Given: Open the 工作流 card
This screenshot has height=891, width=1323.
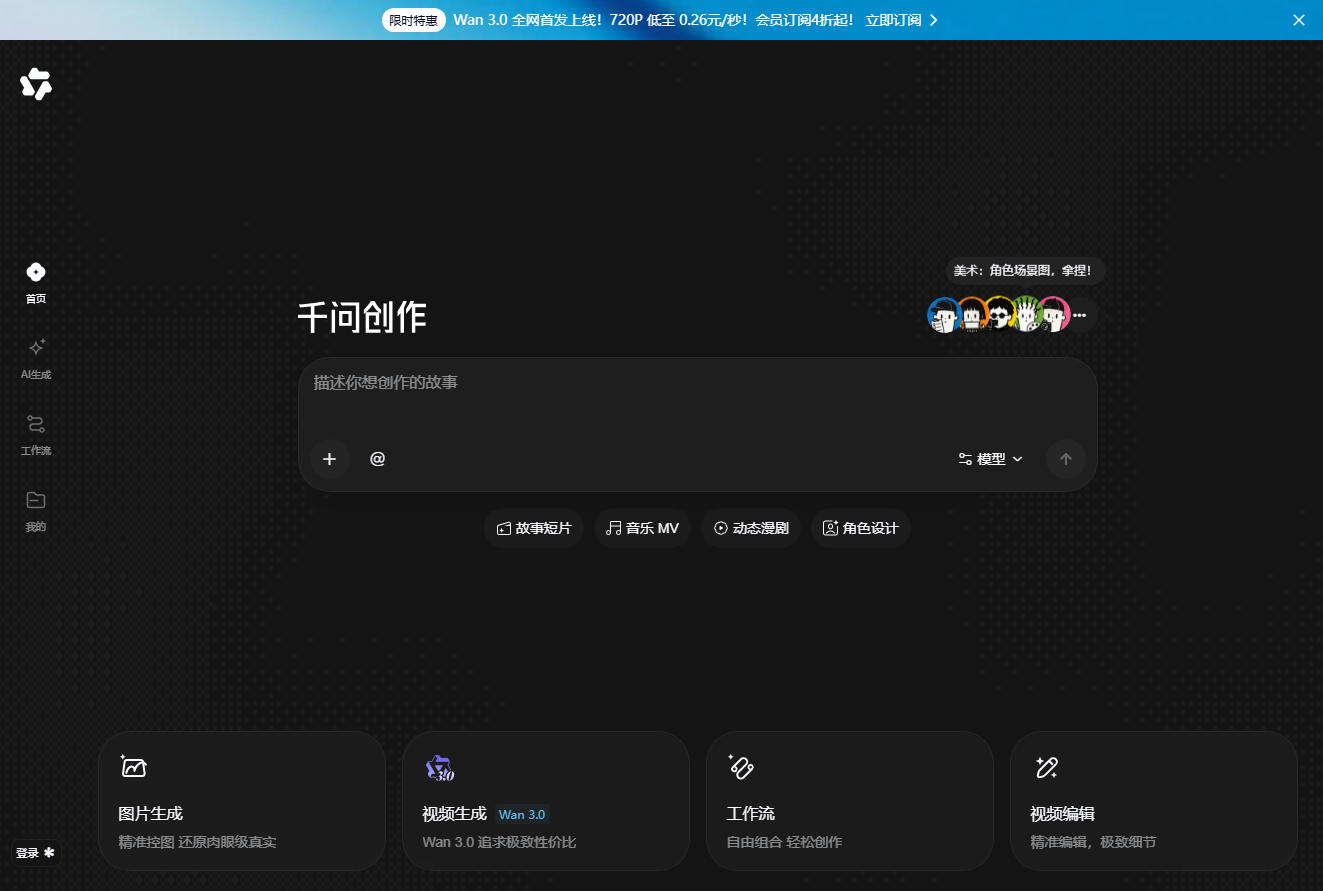Looking at the screenshot, I should (x=850, y=801).
